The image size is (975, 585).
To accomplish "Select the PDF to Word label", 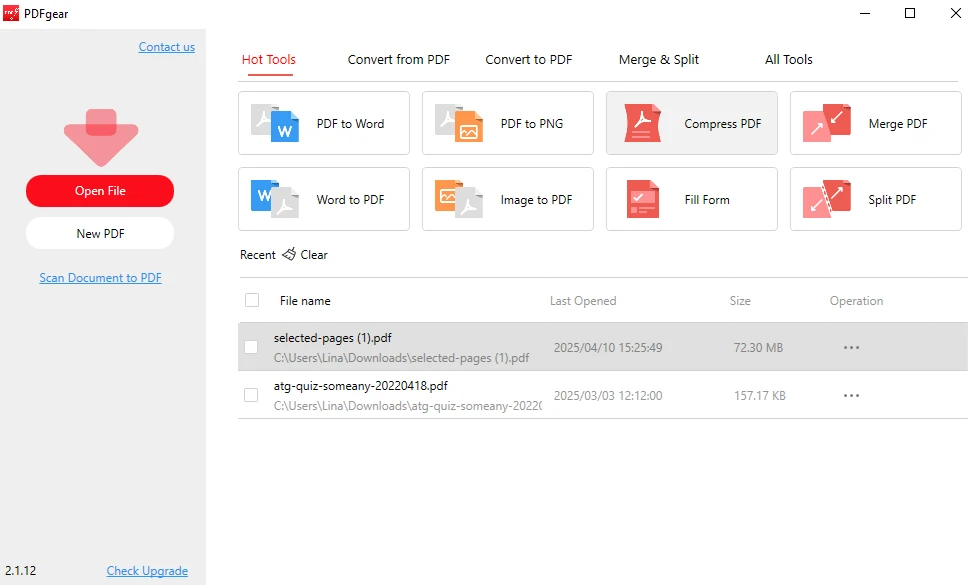I will 350,124.
